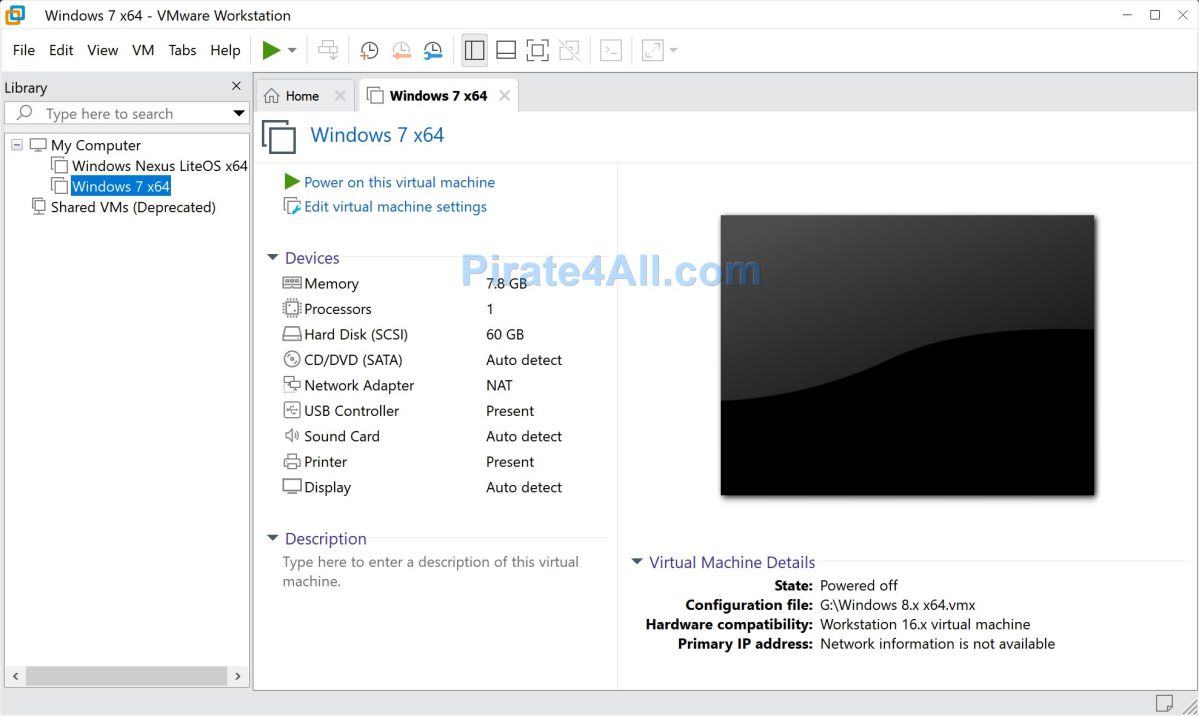Screen dimensions: 1199x716
Task: Click the green Power On toolbar button
Action: click(x=271, y=50)
